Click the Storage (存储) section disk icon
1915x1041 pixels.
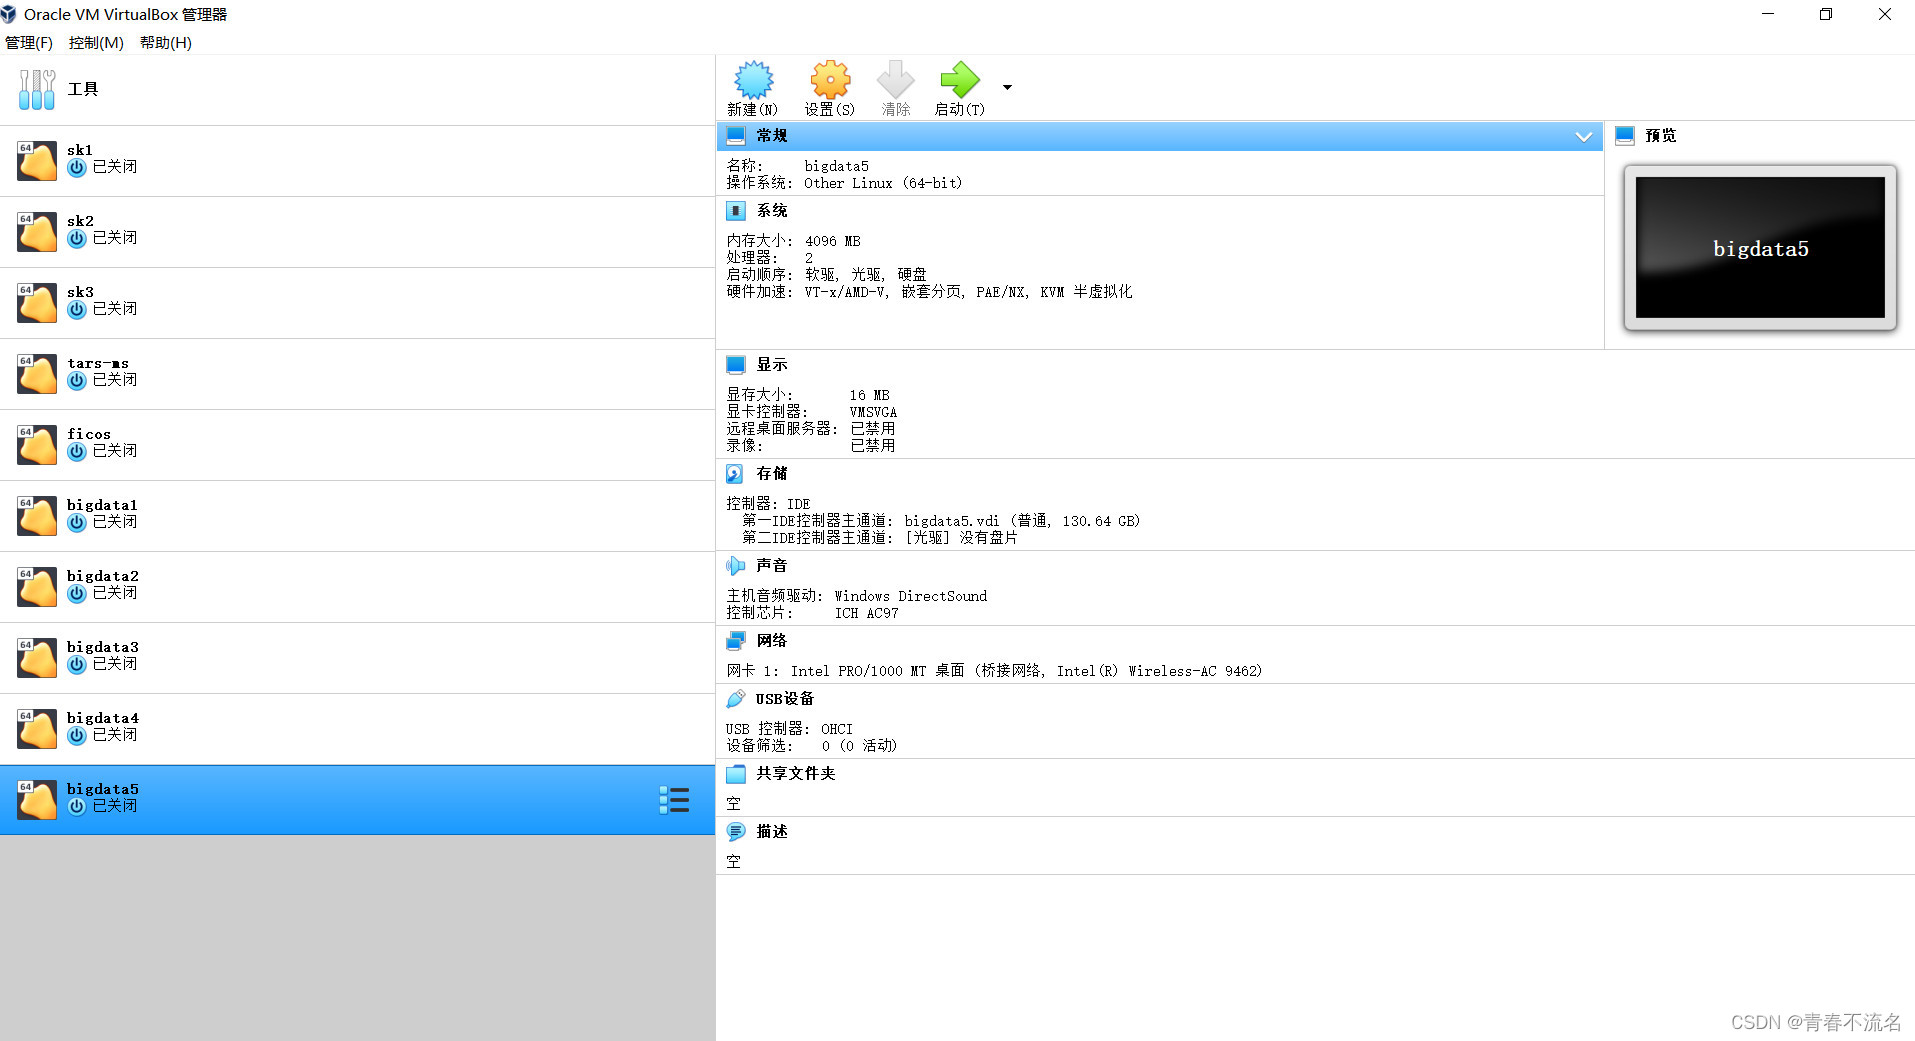(735, 474)
